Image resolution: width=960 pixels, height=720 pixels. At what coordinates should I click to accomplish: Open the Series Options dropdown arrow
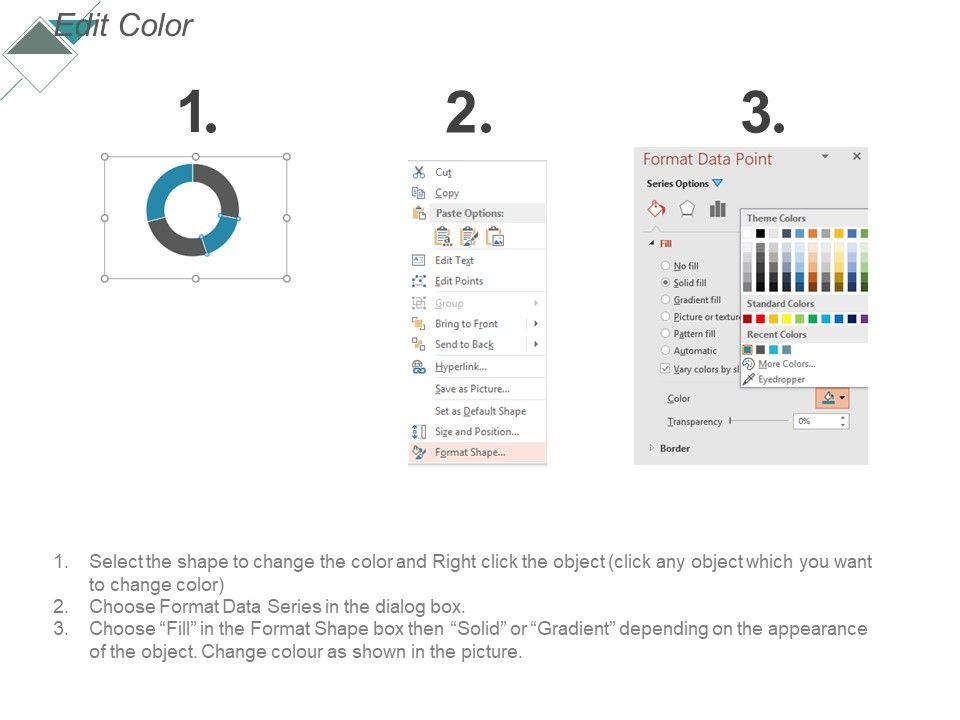[717, 184]
